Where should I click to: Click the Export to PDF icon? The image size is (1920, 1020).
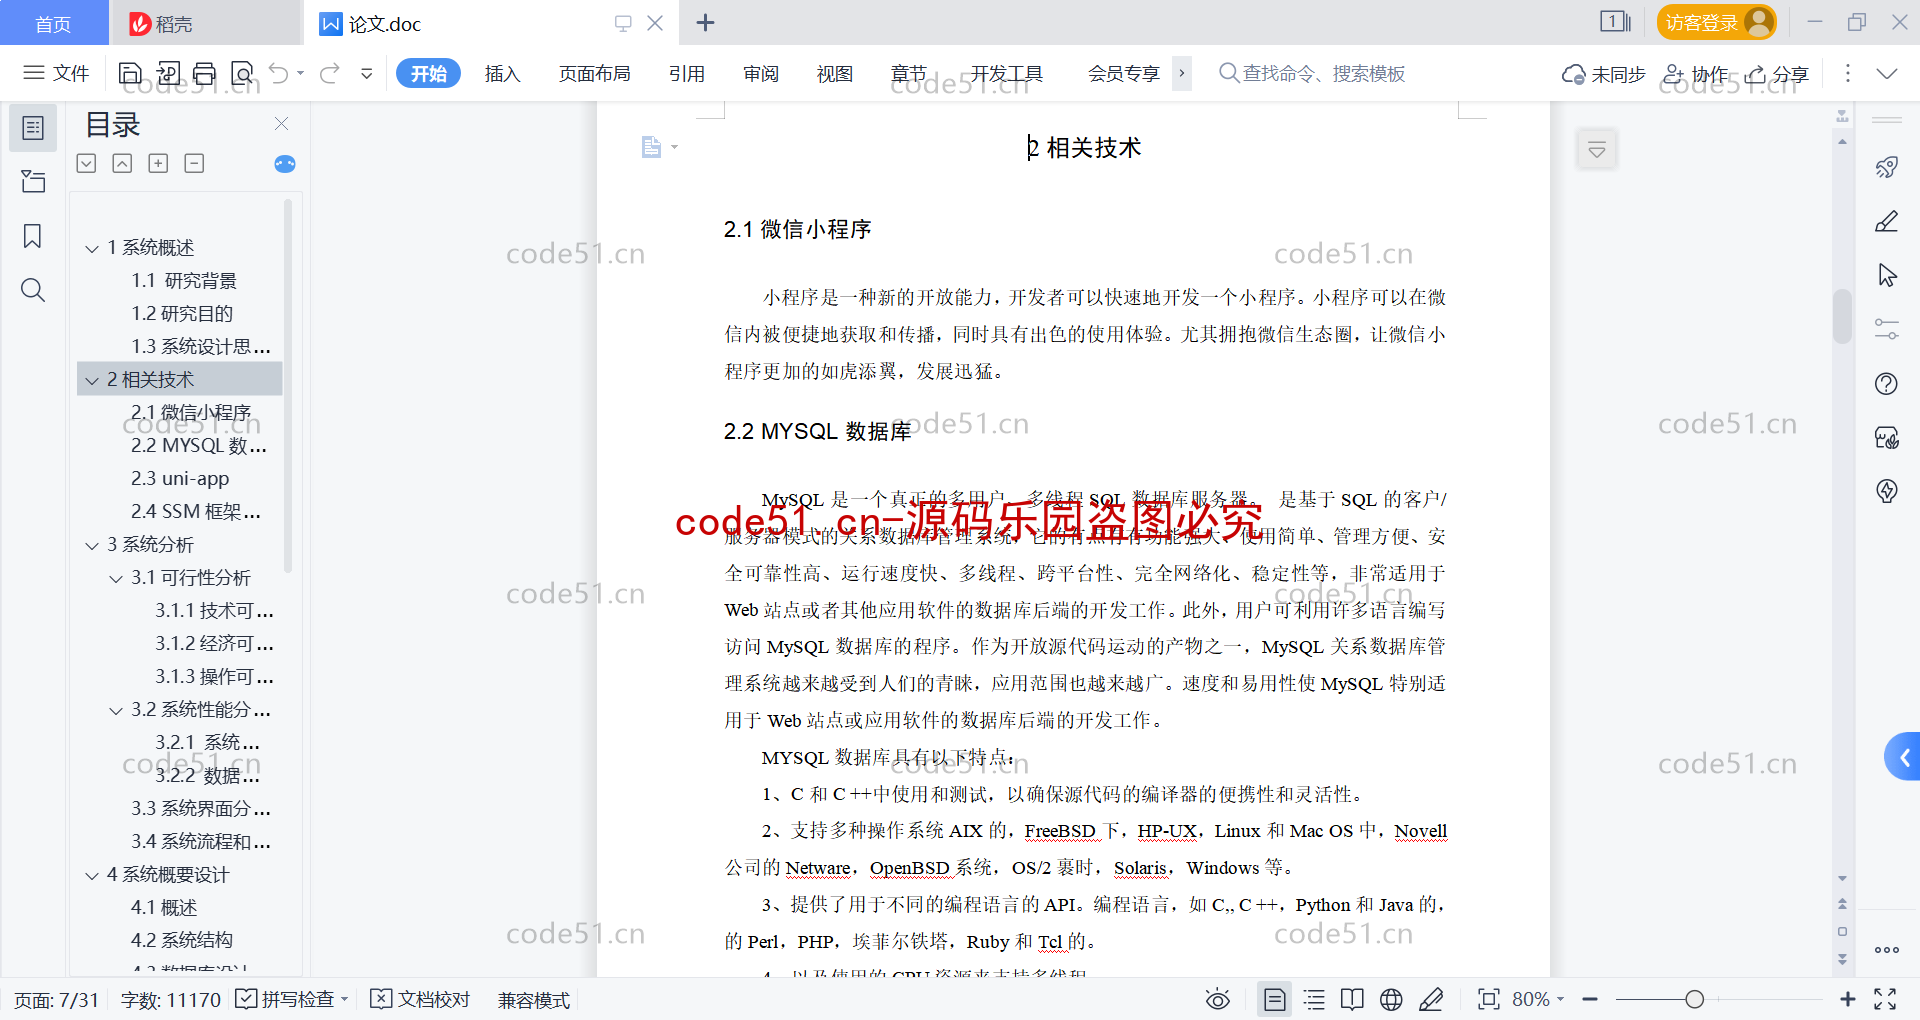coord(168,73)
